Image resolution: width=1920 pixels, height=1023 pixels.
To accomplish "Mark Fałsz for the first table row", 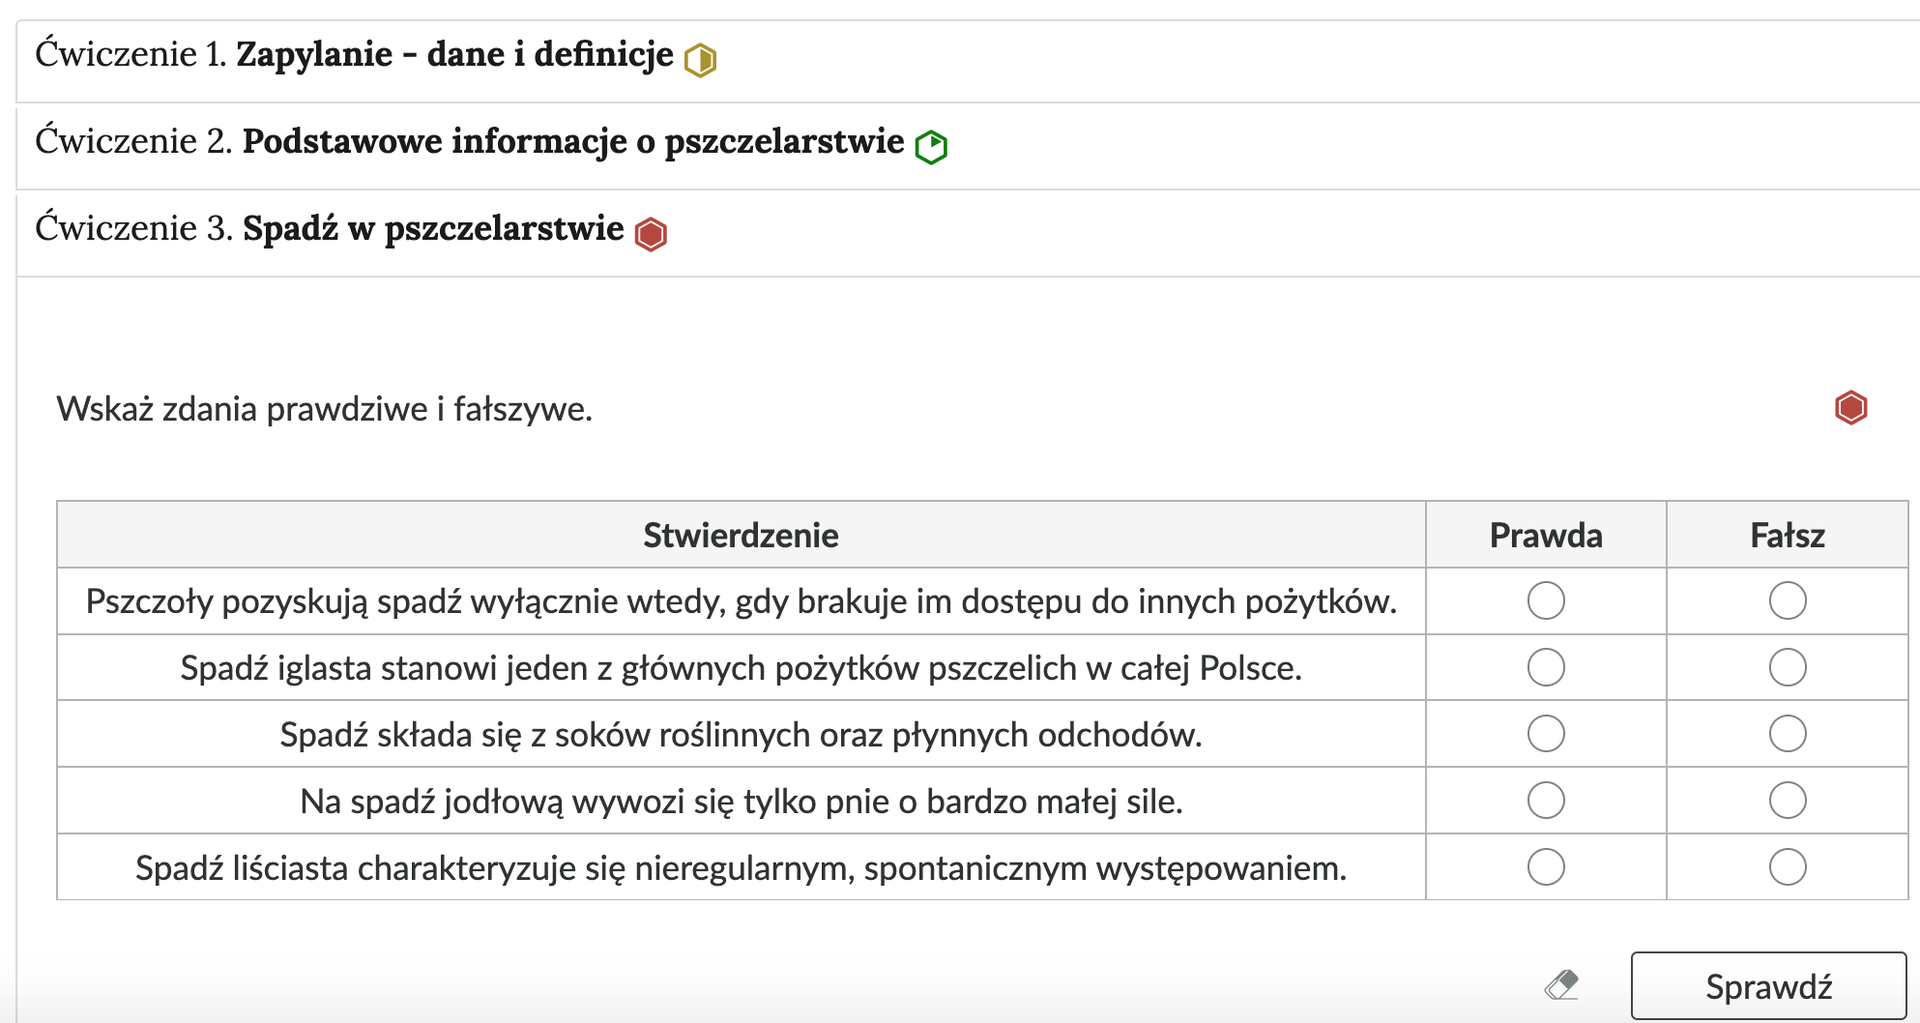I will pos(1787,601).
